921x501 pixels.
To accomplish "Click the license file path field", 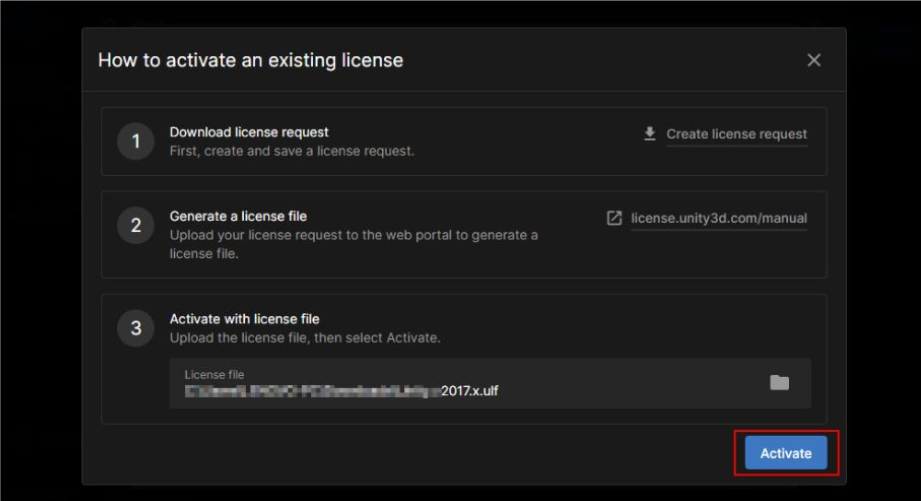I will click(460, 384).
